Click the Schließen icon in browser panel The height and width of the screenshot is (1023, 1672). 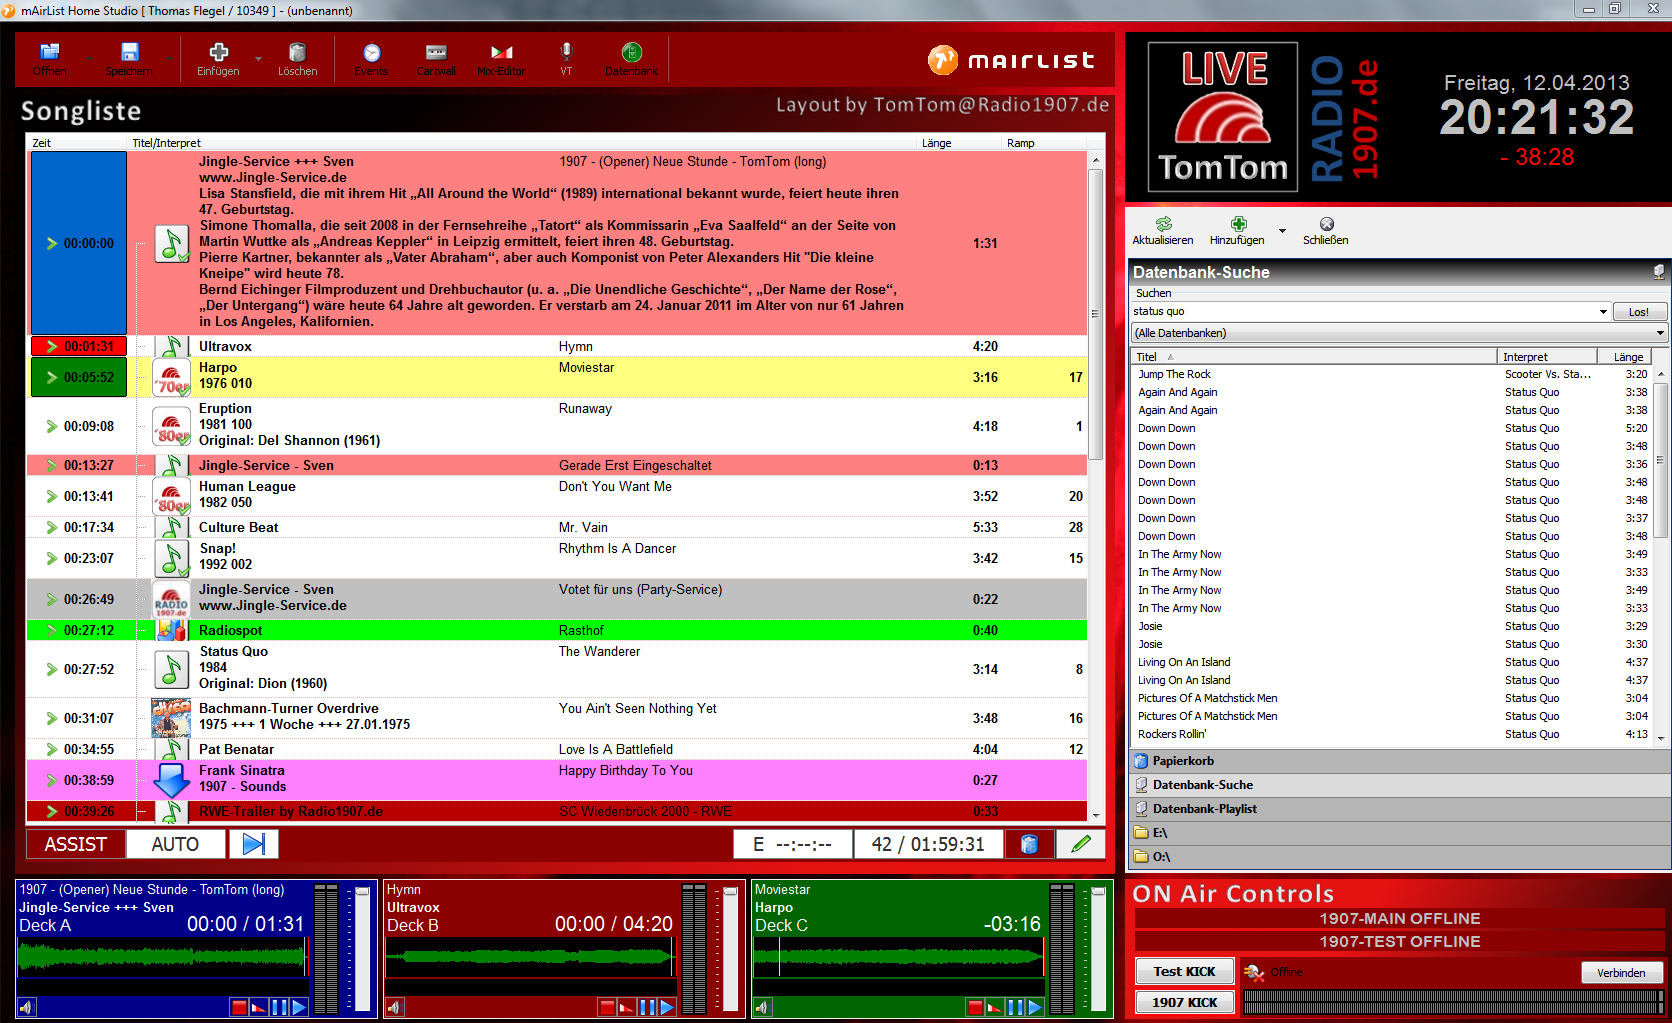click(1326, 224)
